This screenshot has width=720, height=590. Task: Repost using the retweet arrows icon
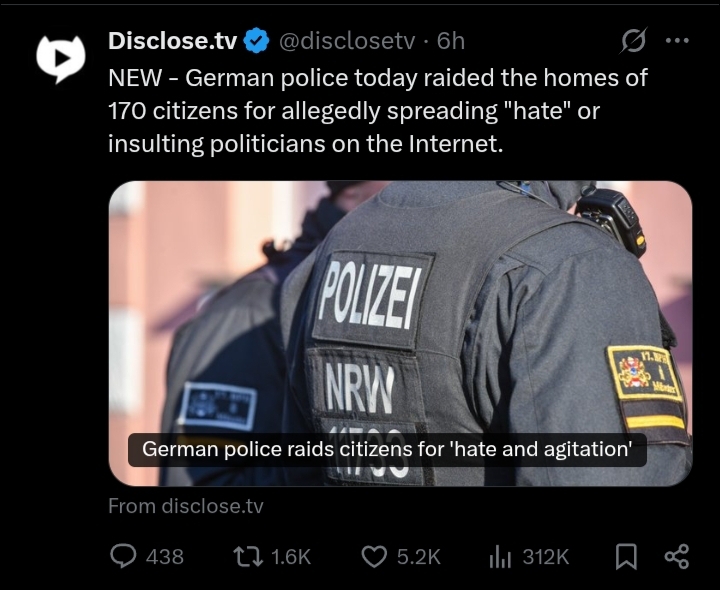click(x=248, y=556)
